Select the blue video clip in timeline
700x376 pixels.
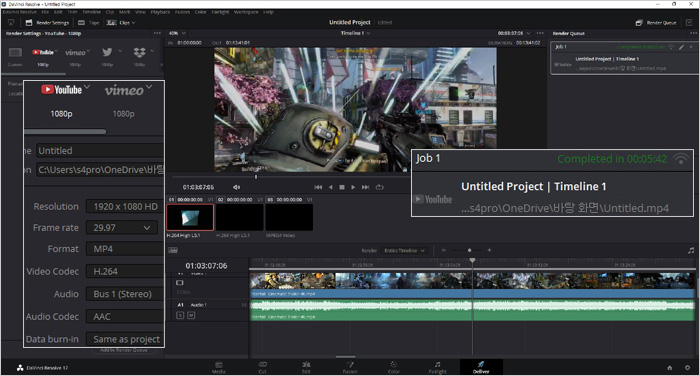tap(472, 285)
